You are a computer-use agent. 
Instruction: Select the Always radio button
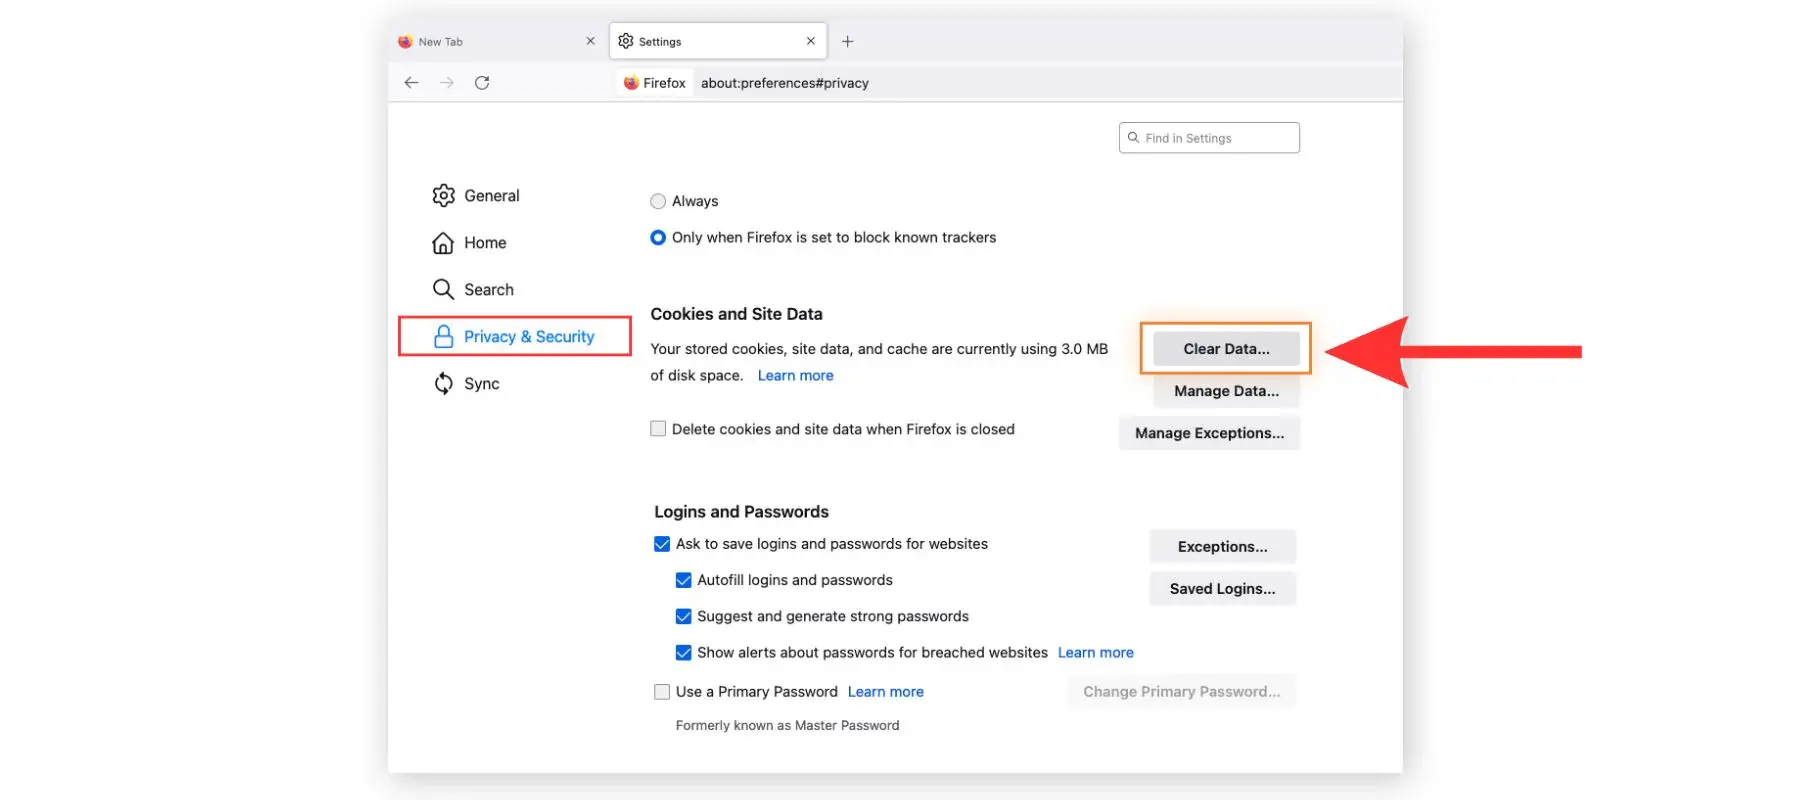pyautogui.click(x=658, y=201)
